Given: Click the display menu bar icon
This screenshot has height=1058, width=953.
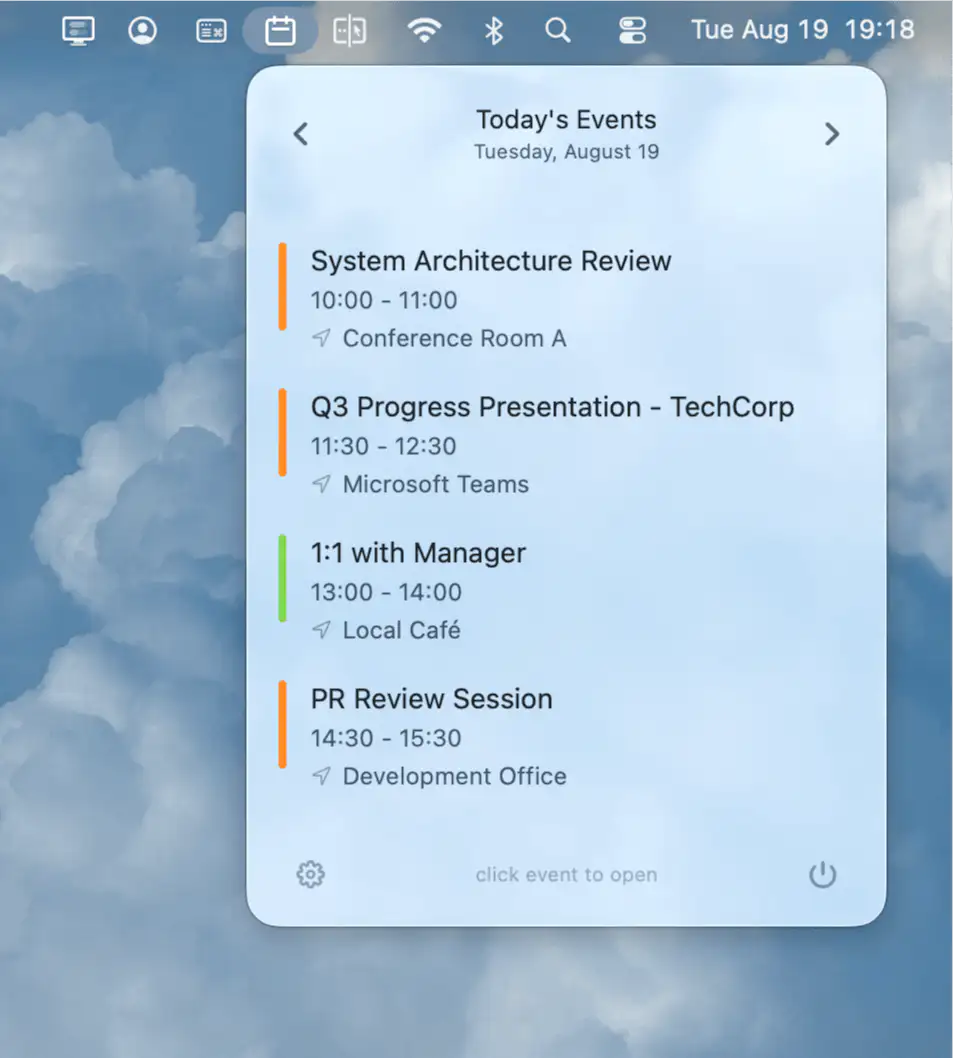Looking at the screenshot, I should tap(77, 30).
